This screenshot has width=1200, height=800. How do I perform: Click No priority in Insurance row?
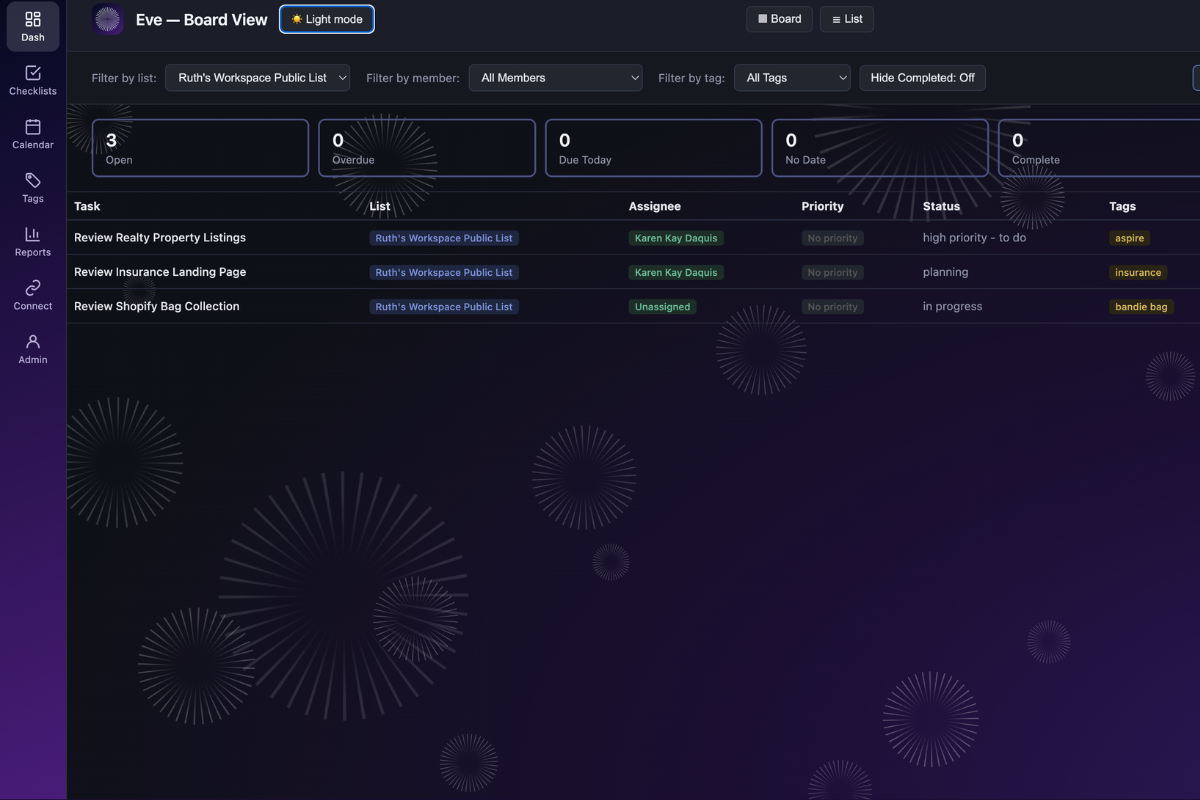833,272
